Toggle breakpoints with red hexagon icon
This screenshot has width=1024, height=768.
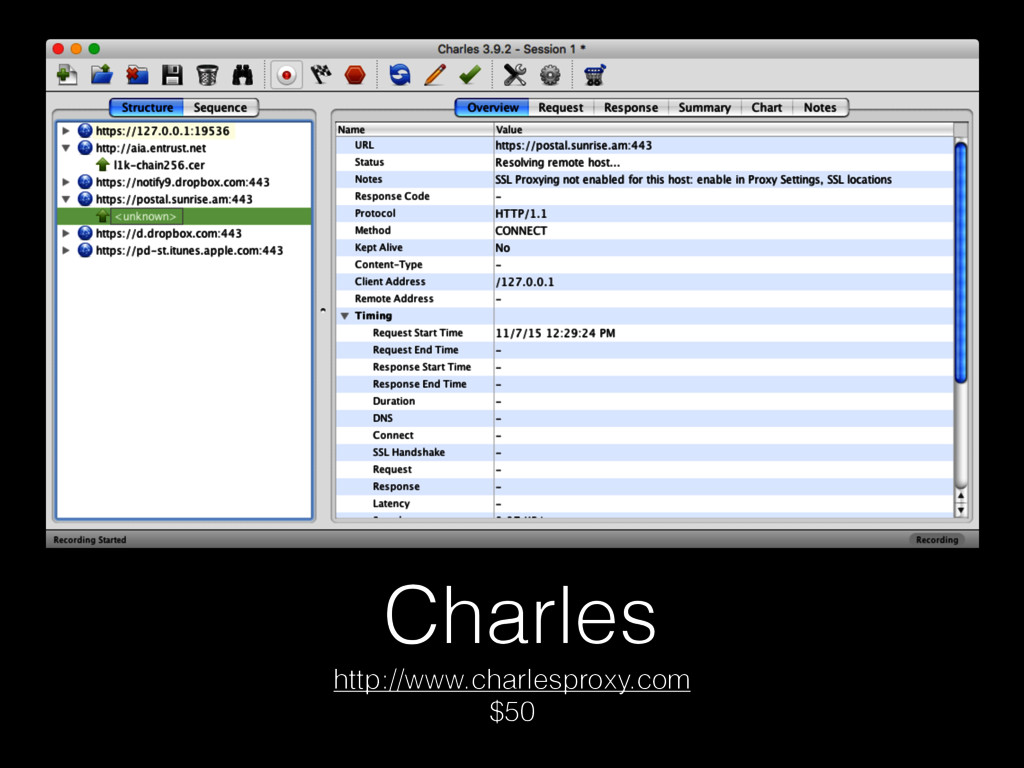[355, 75]
